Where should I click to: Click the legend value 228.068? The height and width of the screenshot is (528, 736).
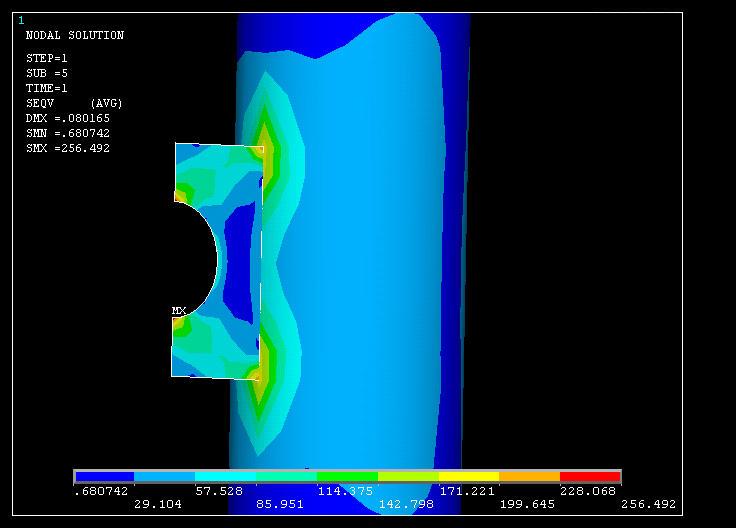[588, 491]
